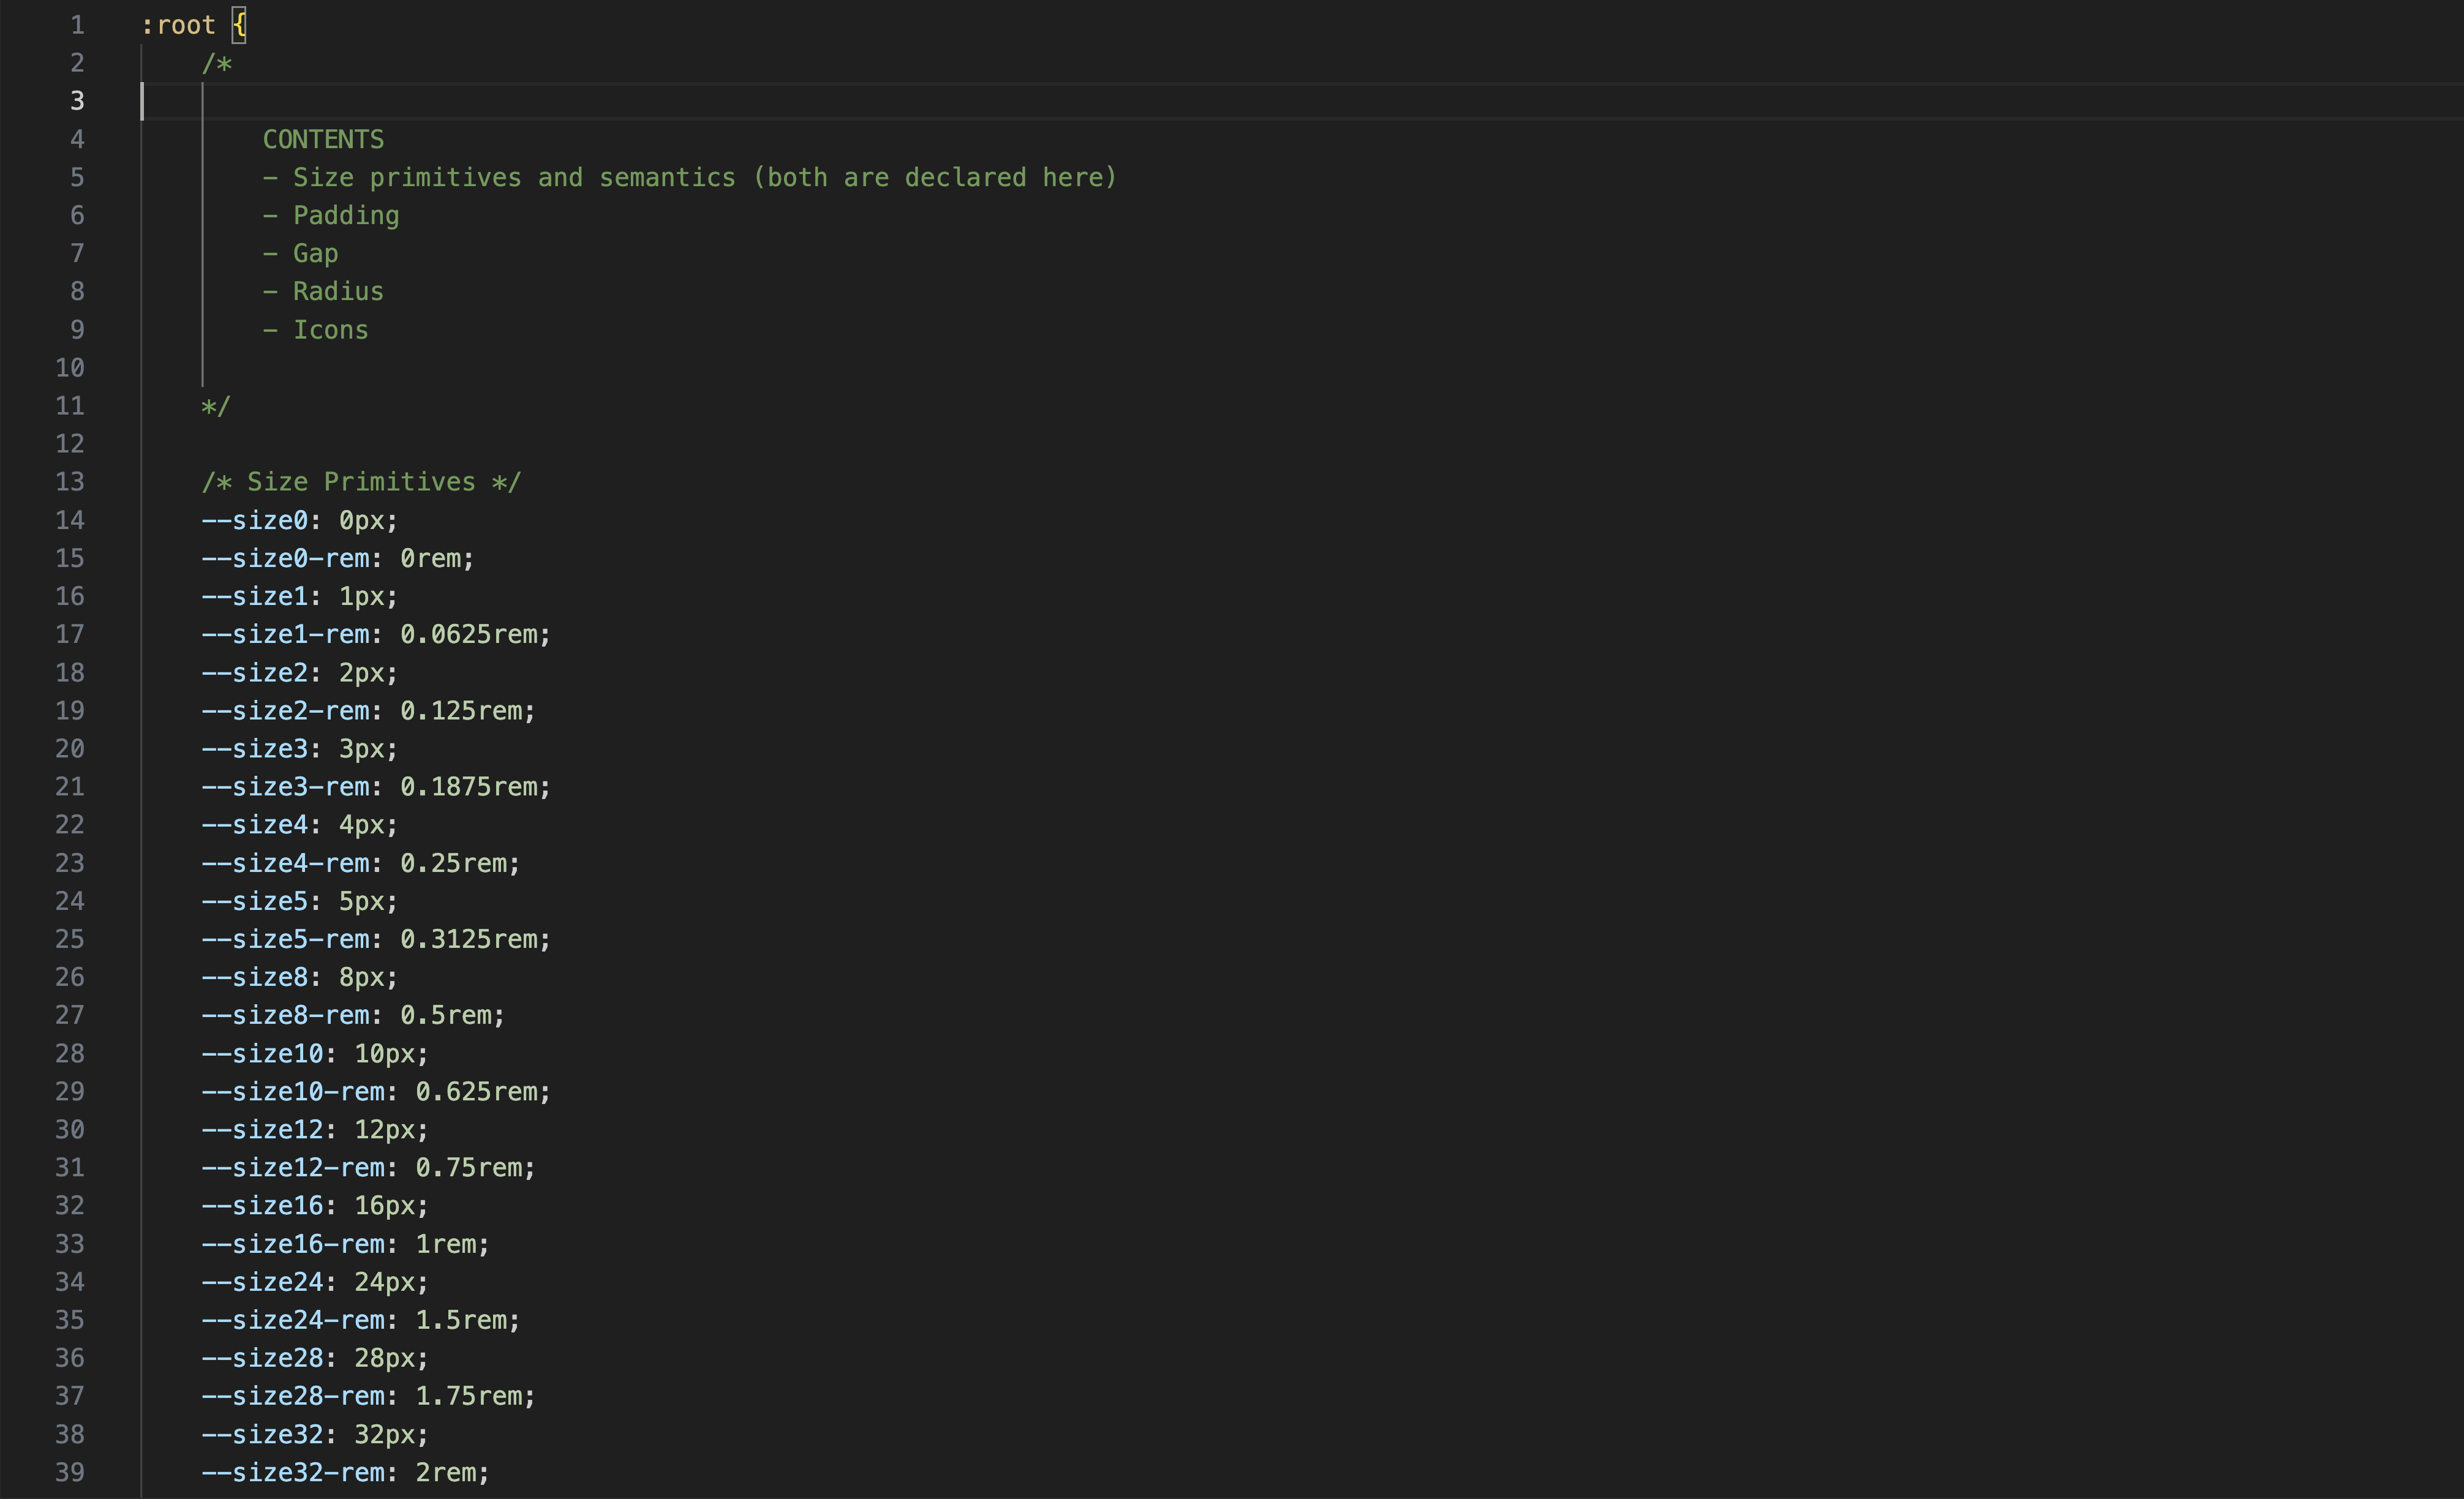Click the --size0 variable declaration

(255, 520)
